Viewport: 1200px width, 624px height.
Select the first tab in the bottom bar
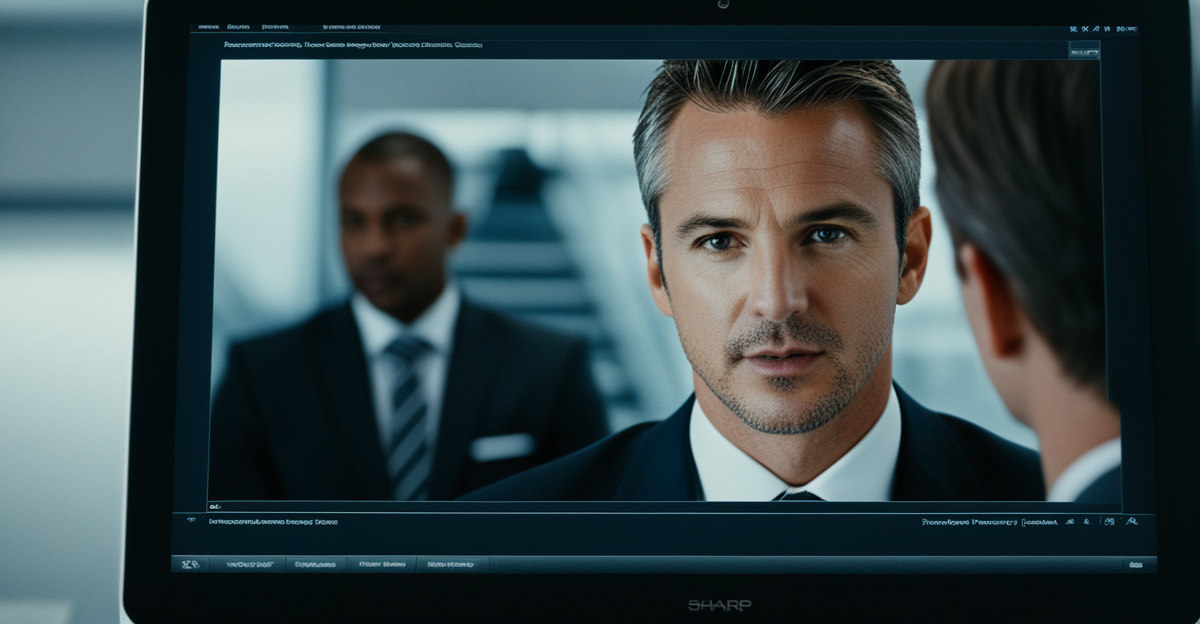[x=249, y=564]
